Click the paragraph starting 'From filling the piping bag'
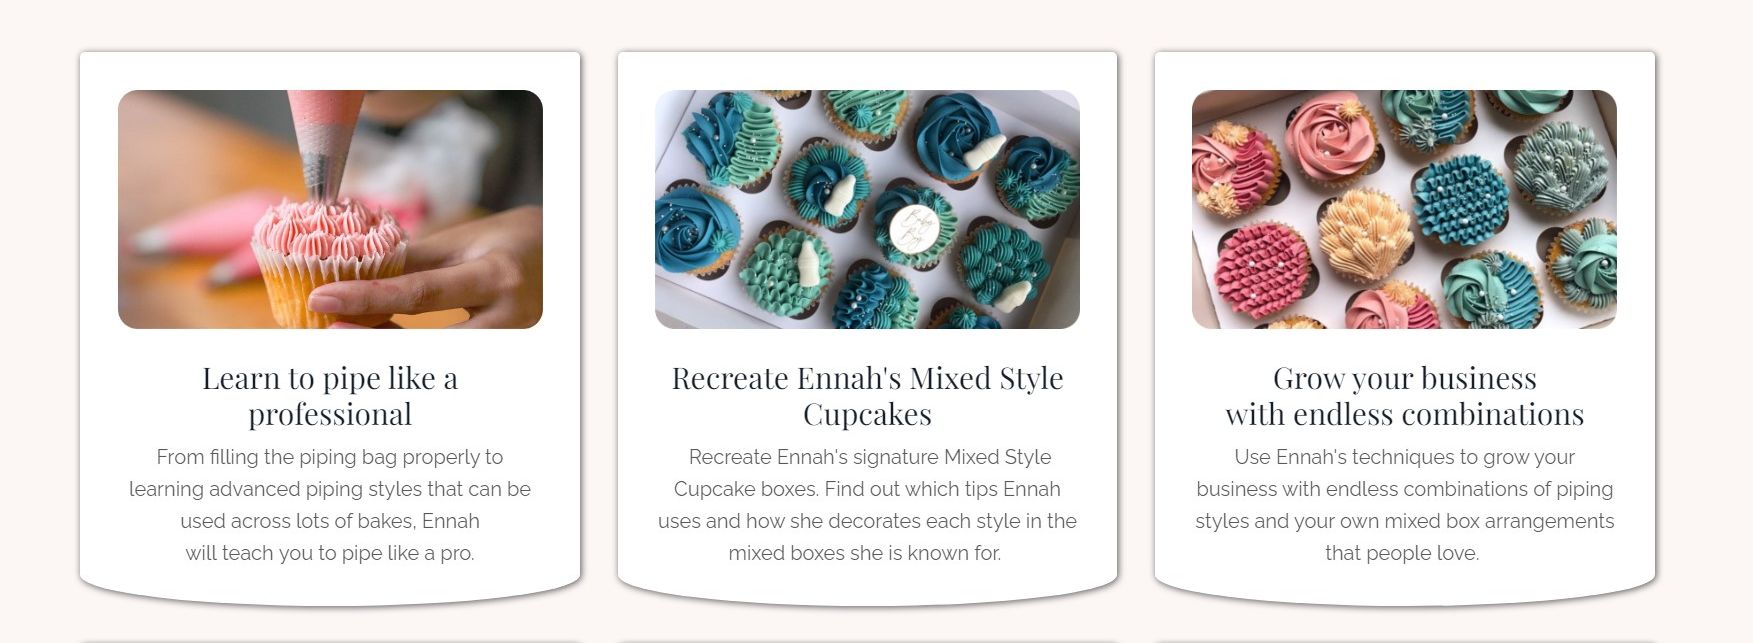The height and width of the screenshot is (643, 1753). [330, 505]
